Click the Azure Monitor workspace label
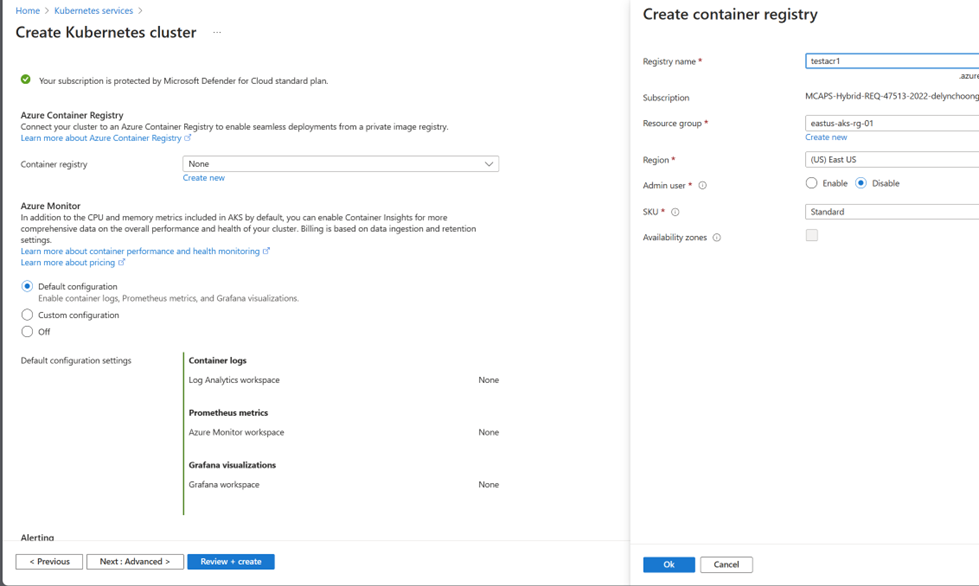This screenshot has width=979, height=586. (236, 432)
